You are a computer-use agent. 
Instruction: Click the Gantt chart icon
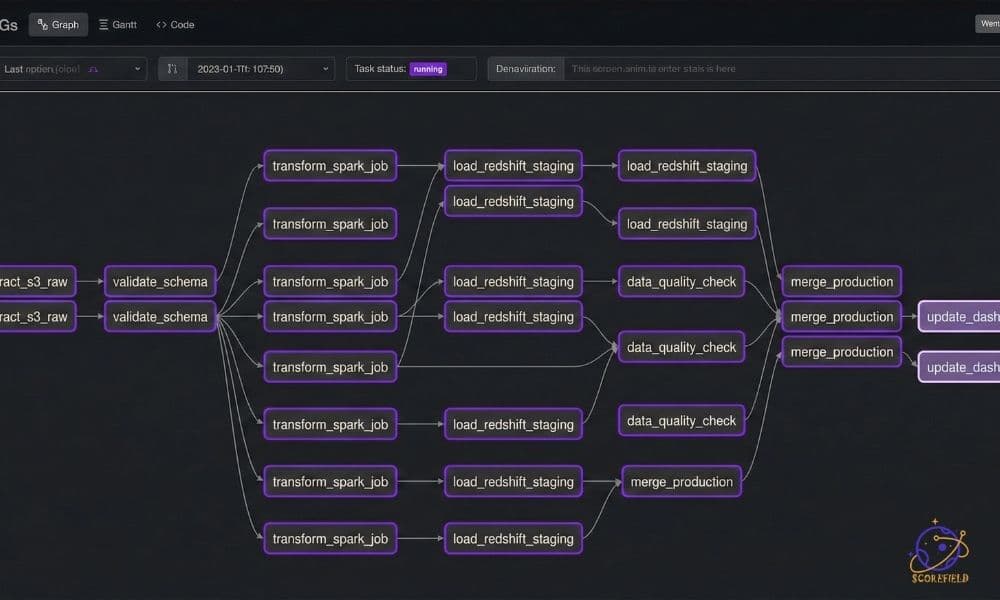click(104, 24)
